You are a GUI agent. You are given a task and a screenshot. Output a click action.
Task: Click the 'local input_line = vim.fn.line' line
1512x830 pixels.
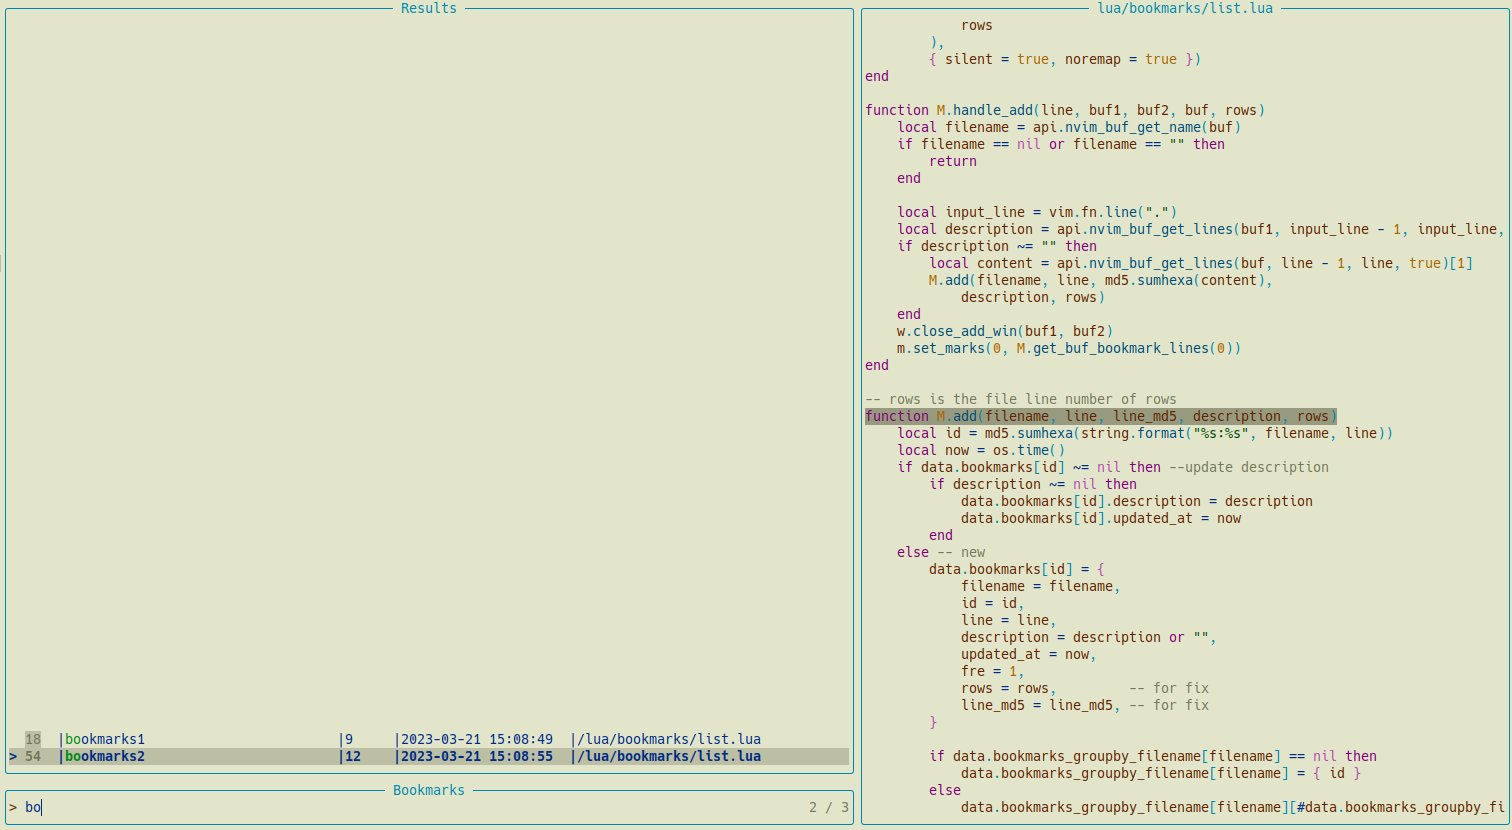pyautogui.click(x=1037, y=212)
